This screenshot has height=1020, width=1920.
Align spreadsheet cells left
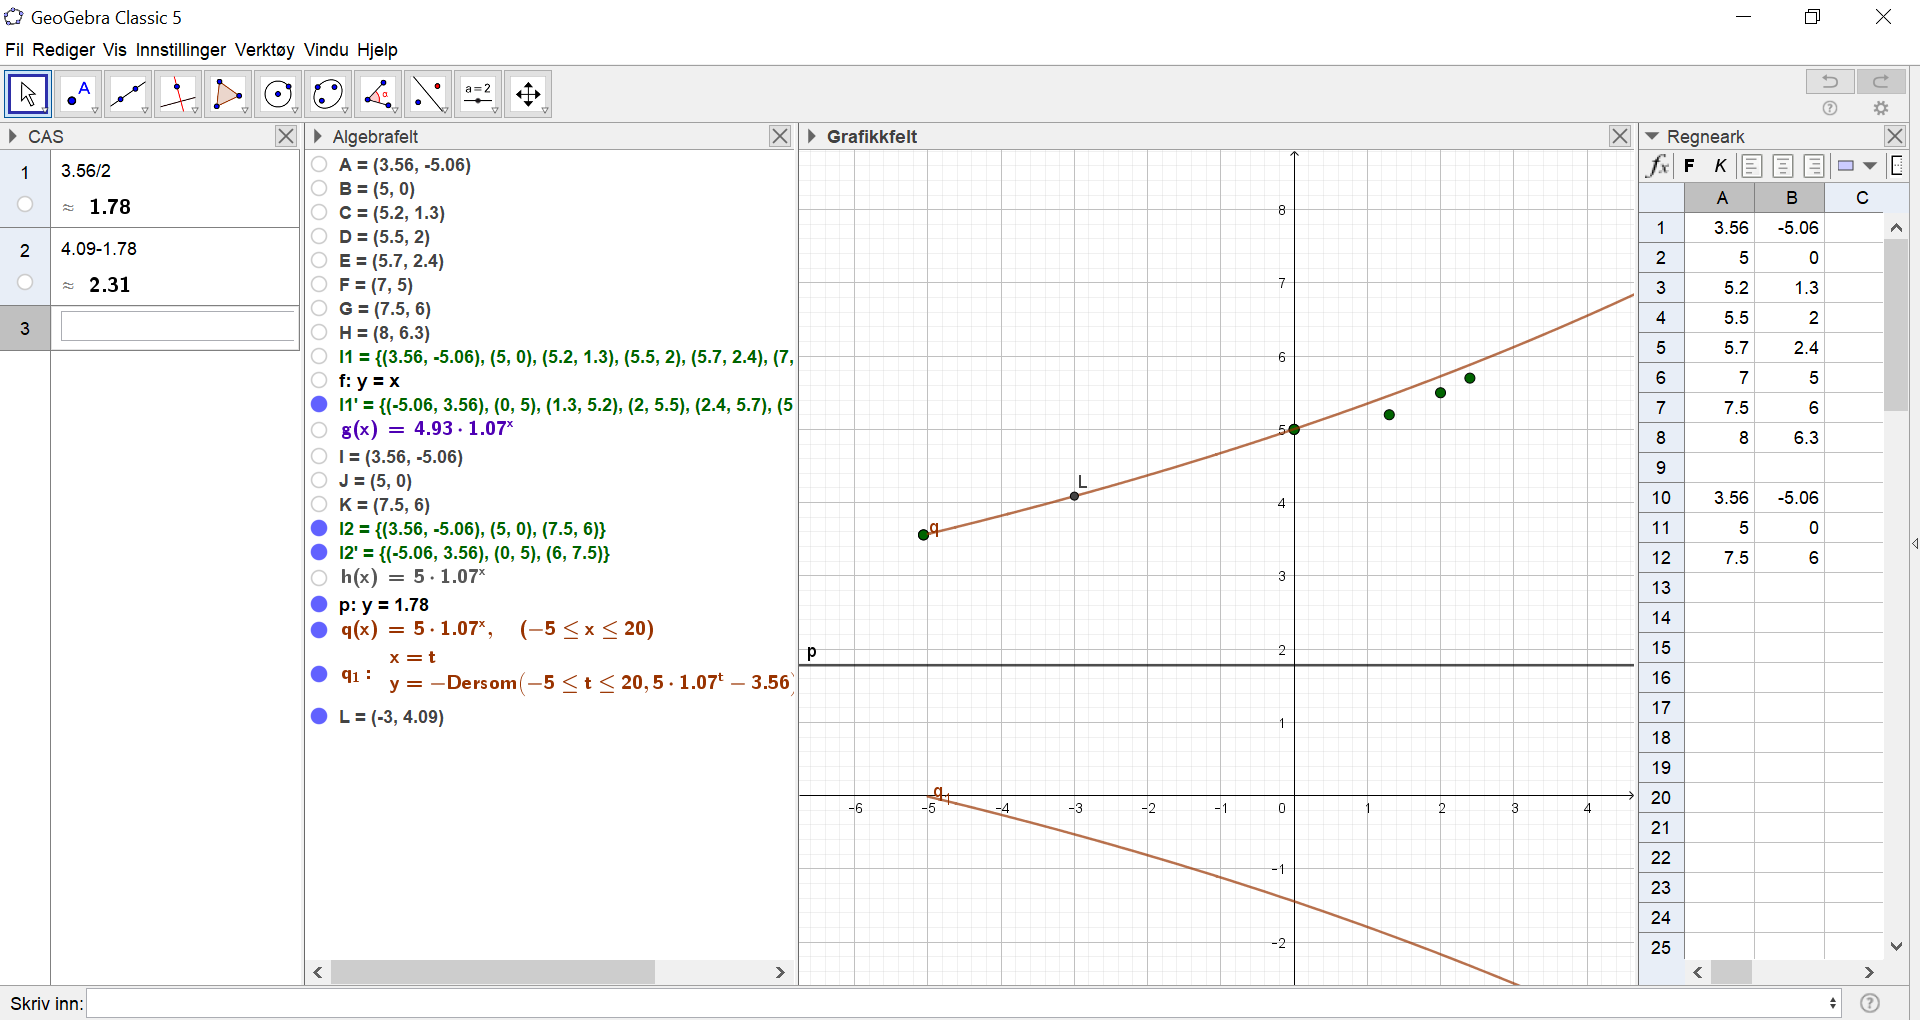point(1752,166)
